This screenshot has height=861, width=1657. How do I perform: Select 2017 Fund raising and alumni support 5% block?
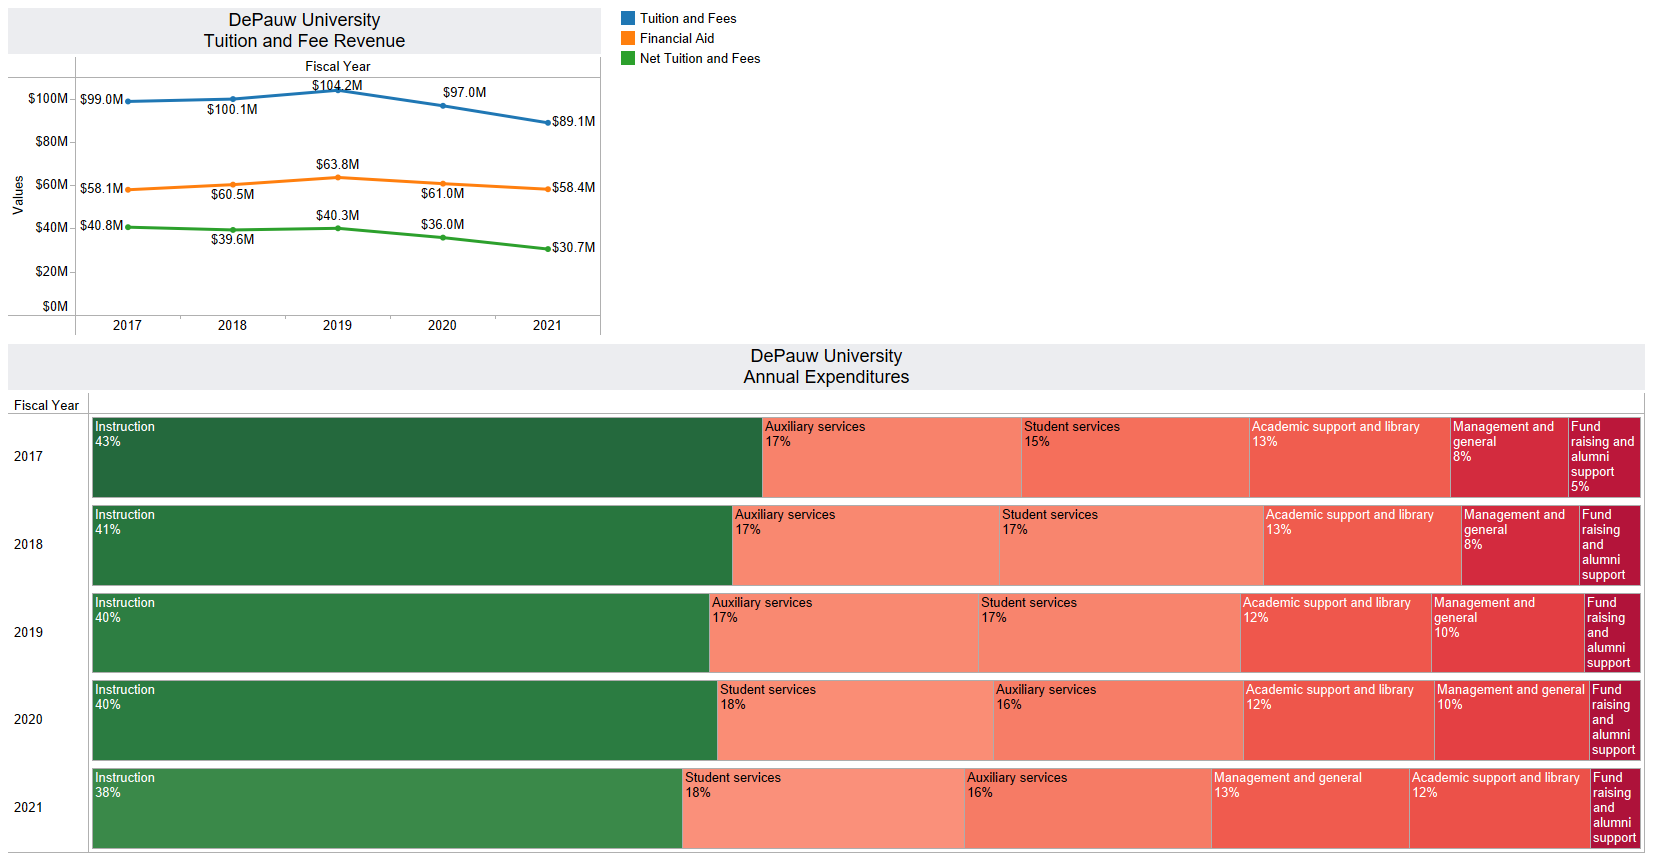(1604, 457)
